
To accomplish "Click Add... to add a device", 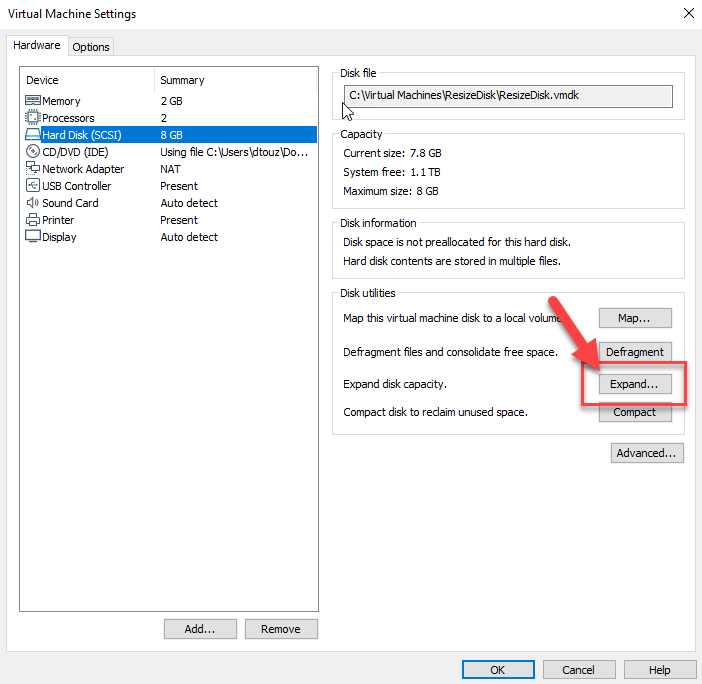I will point(200,629).
